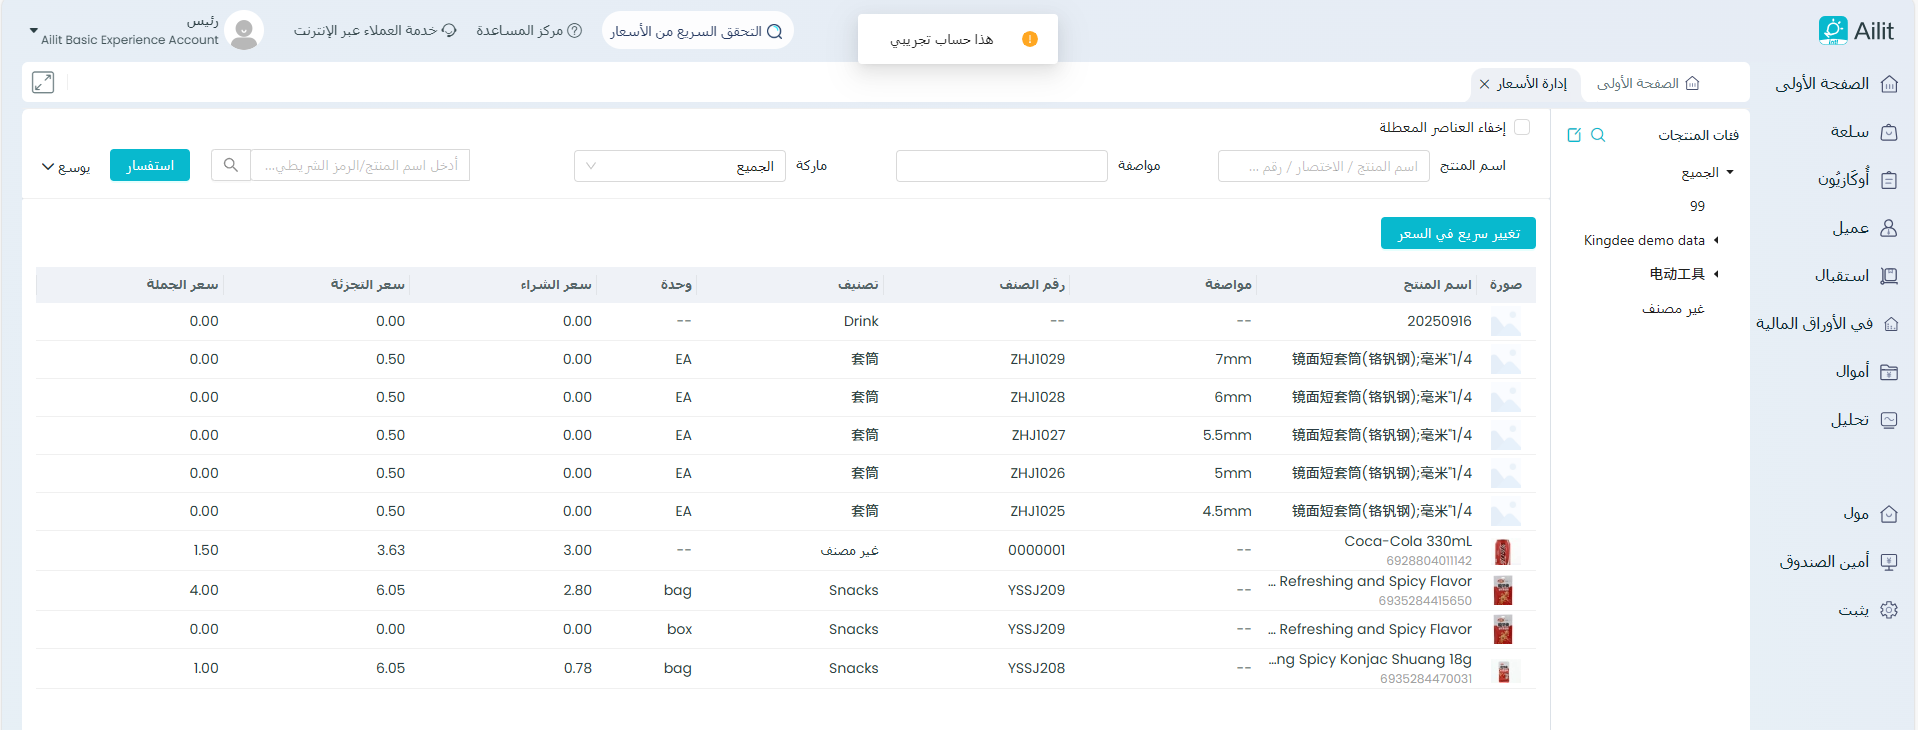Click the blue query button
This screenshot has width=1918, height=730.
pyautogui.click(x=150, y=165)
